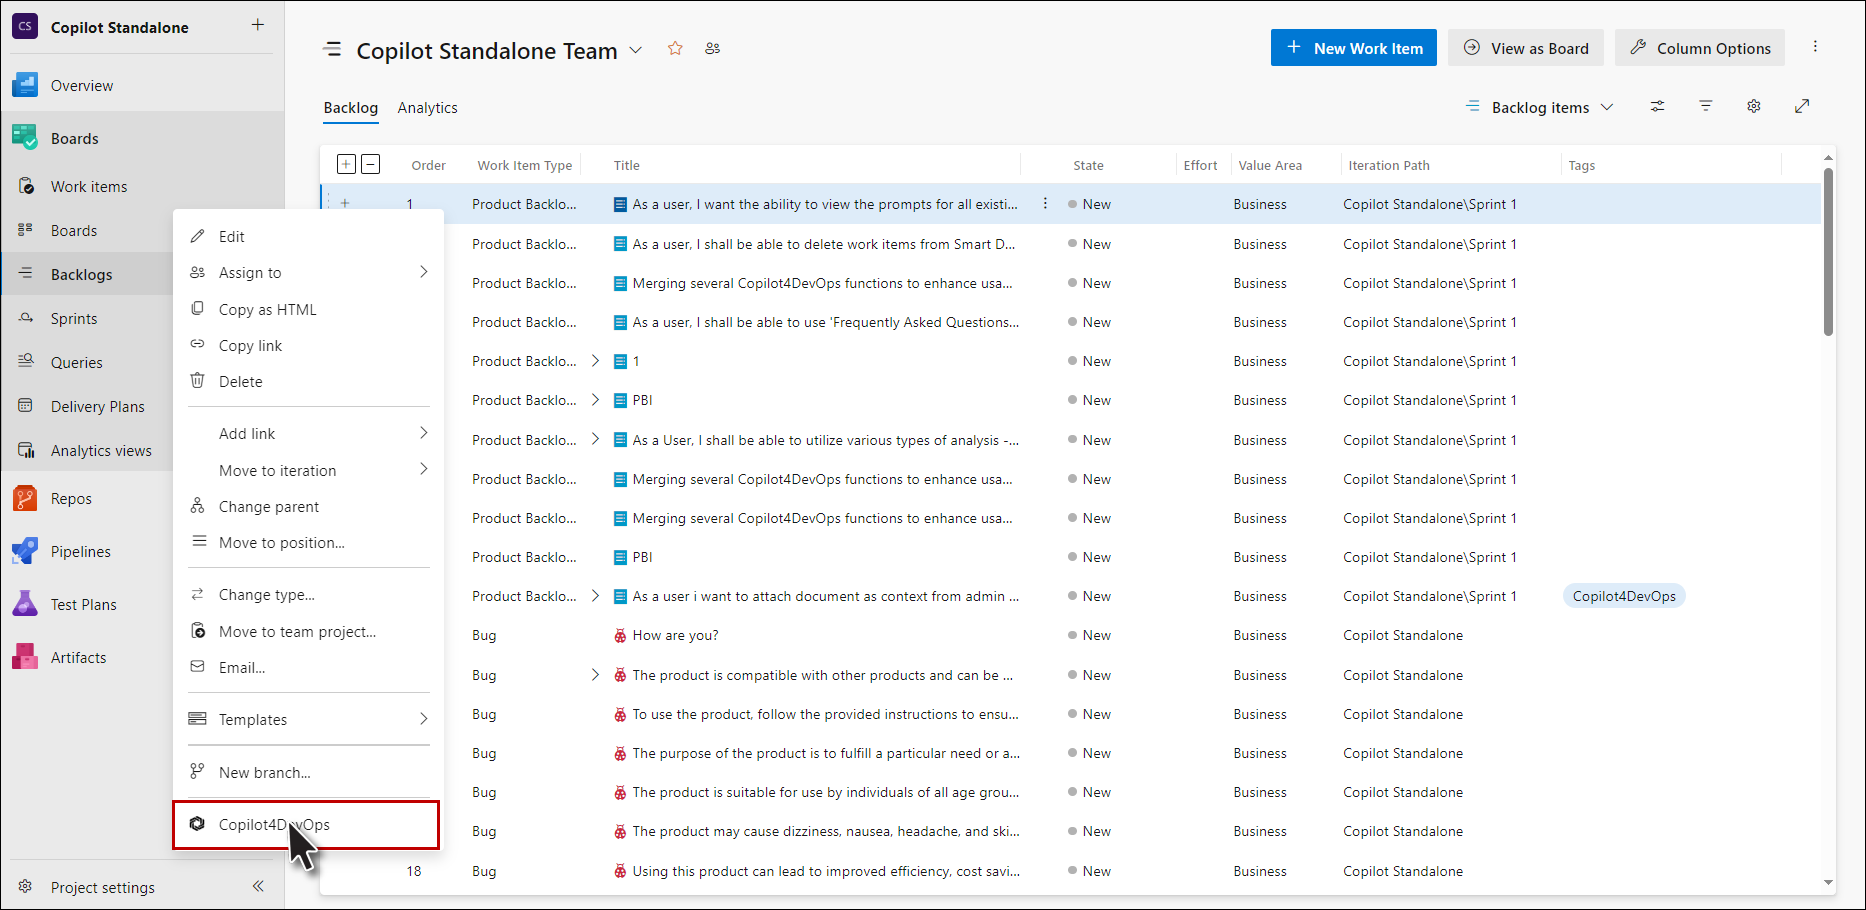Open row actions ellipsis on first item
This screenshot has height=910, width=1866.
pos(1045,203)
